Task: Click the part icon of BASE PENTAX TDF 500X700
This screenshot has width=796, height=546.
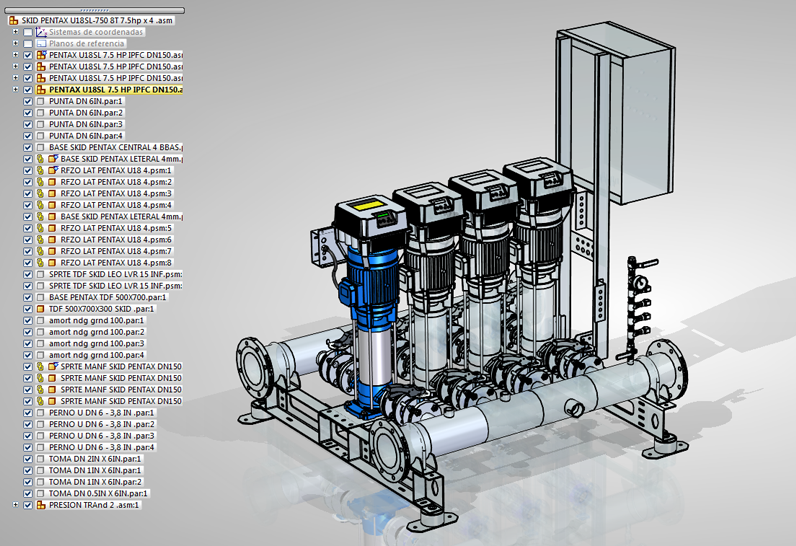Action: [41, 297]
